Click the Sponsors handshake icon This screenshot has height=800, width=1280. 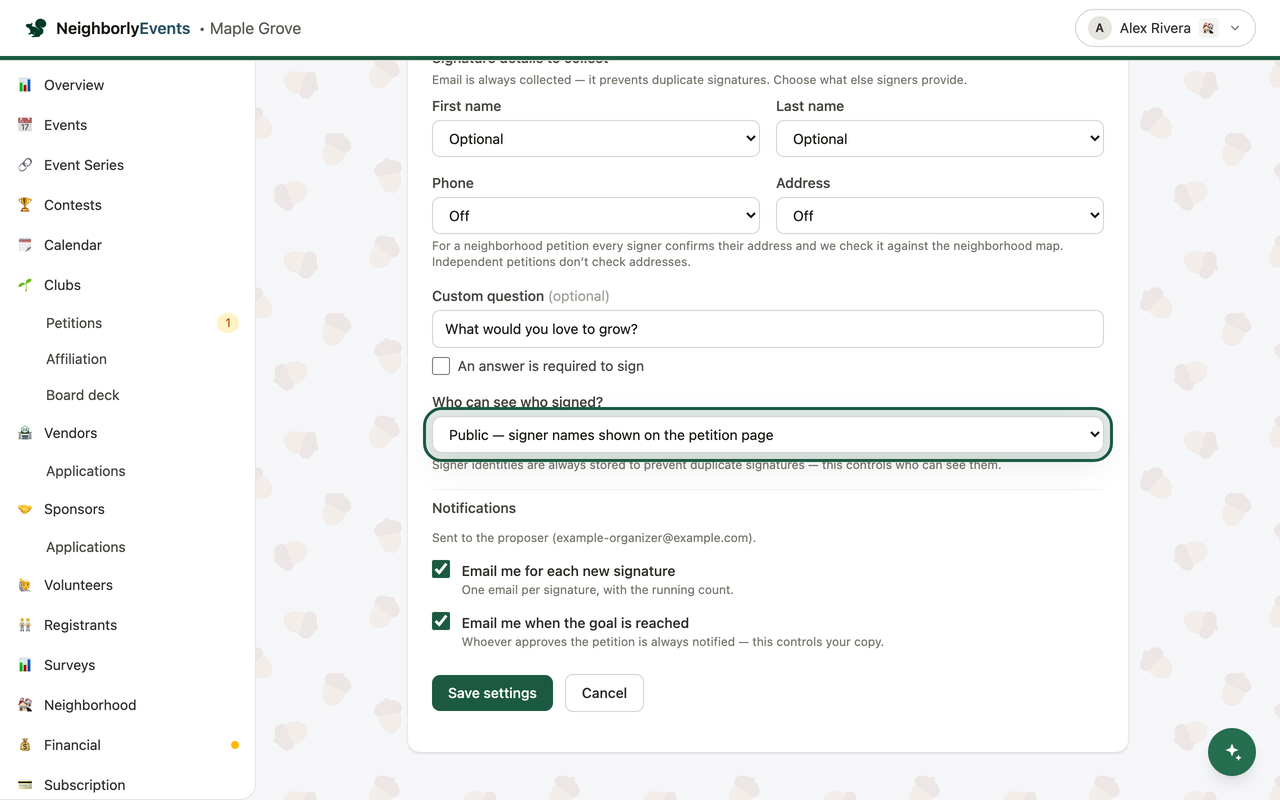[x=25, y=509]
